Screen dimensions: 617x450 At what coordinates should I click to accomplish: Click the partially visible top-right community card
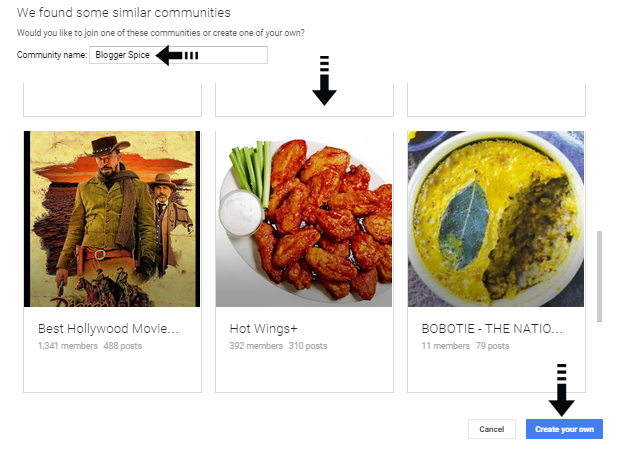coord(496,100)
